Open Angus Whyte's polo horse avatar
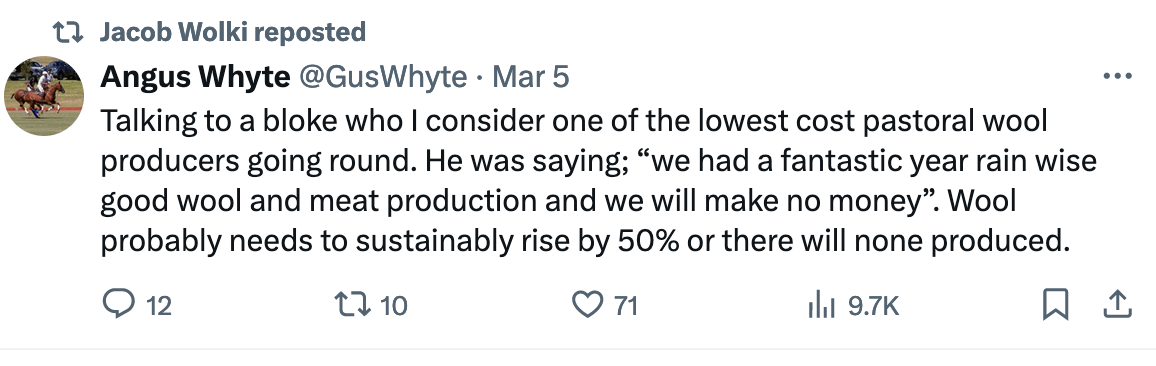The width and height of the screenshot is (1156, 366). 44,96
